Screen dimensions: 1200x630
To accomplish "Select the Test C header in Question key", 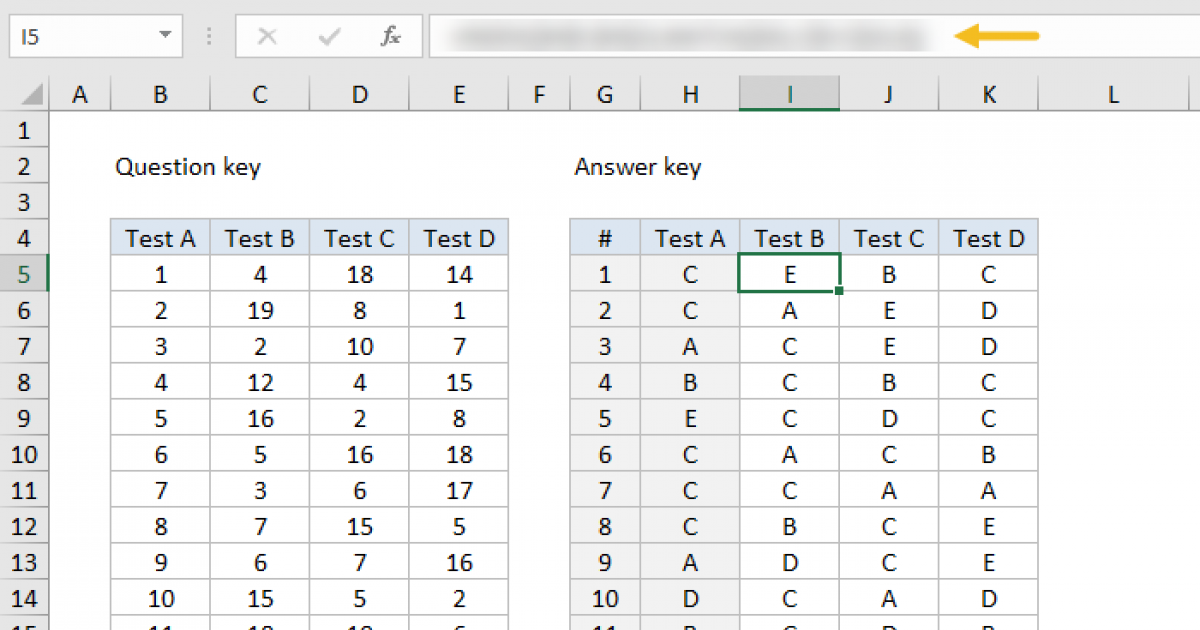I will [359, 238].
